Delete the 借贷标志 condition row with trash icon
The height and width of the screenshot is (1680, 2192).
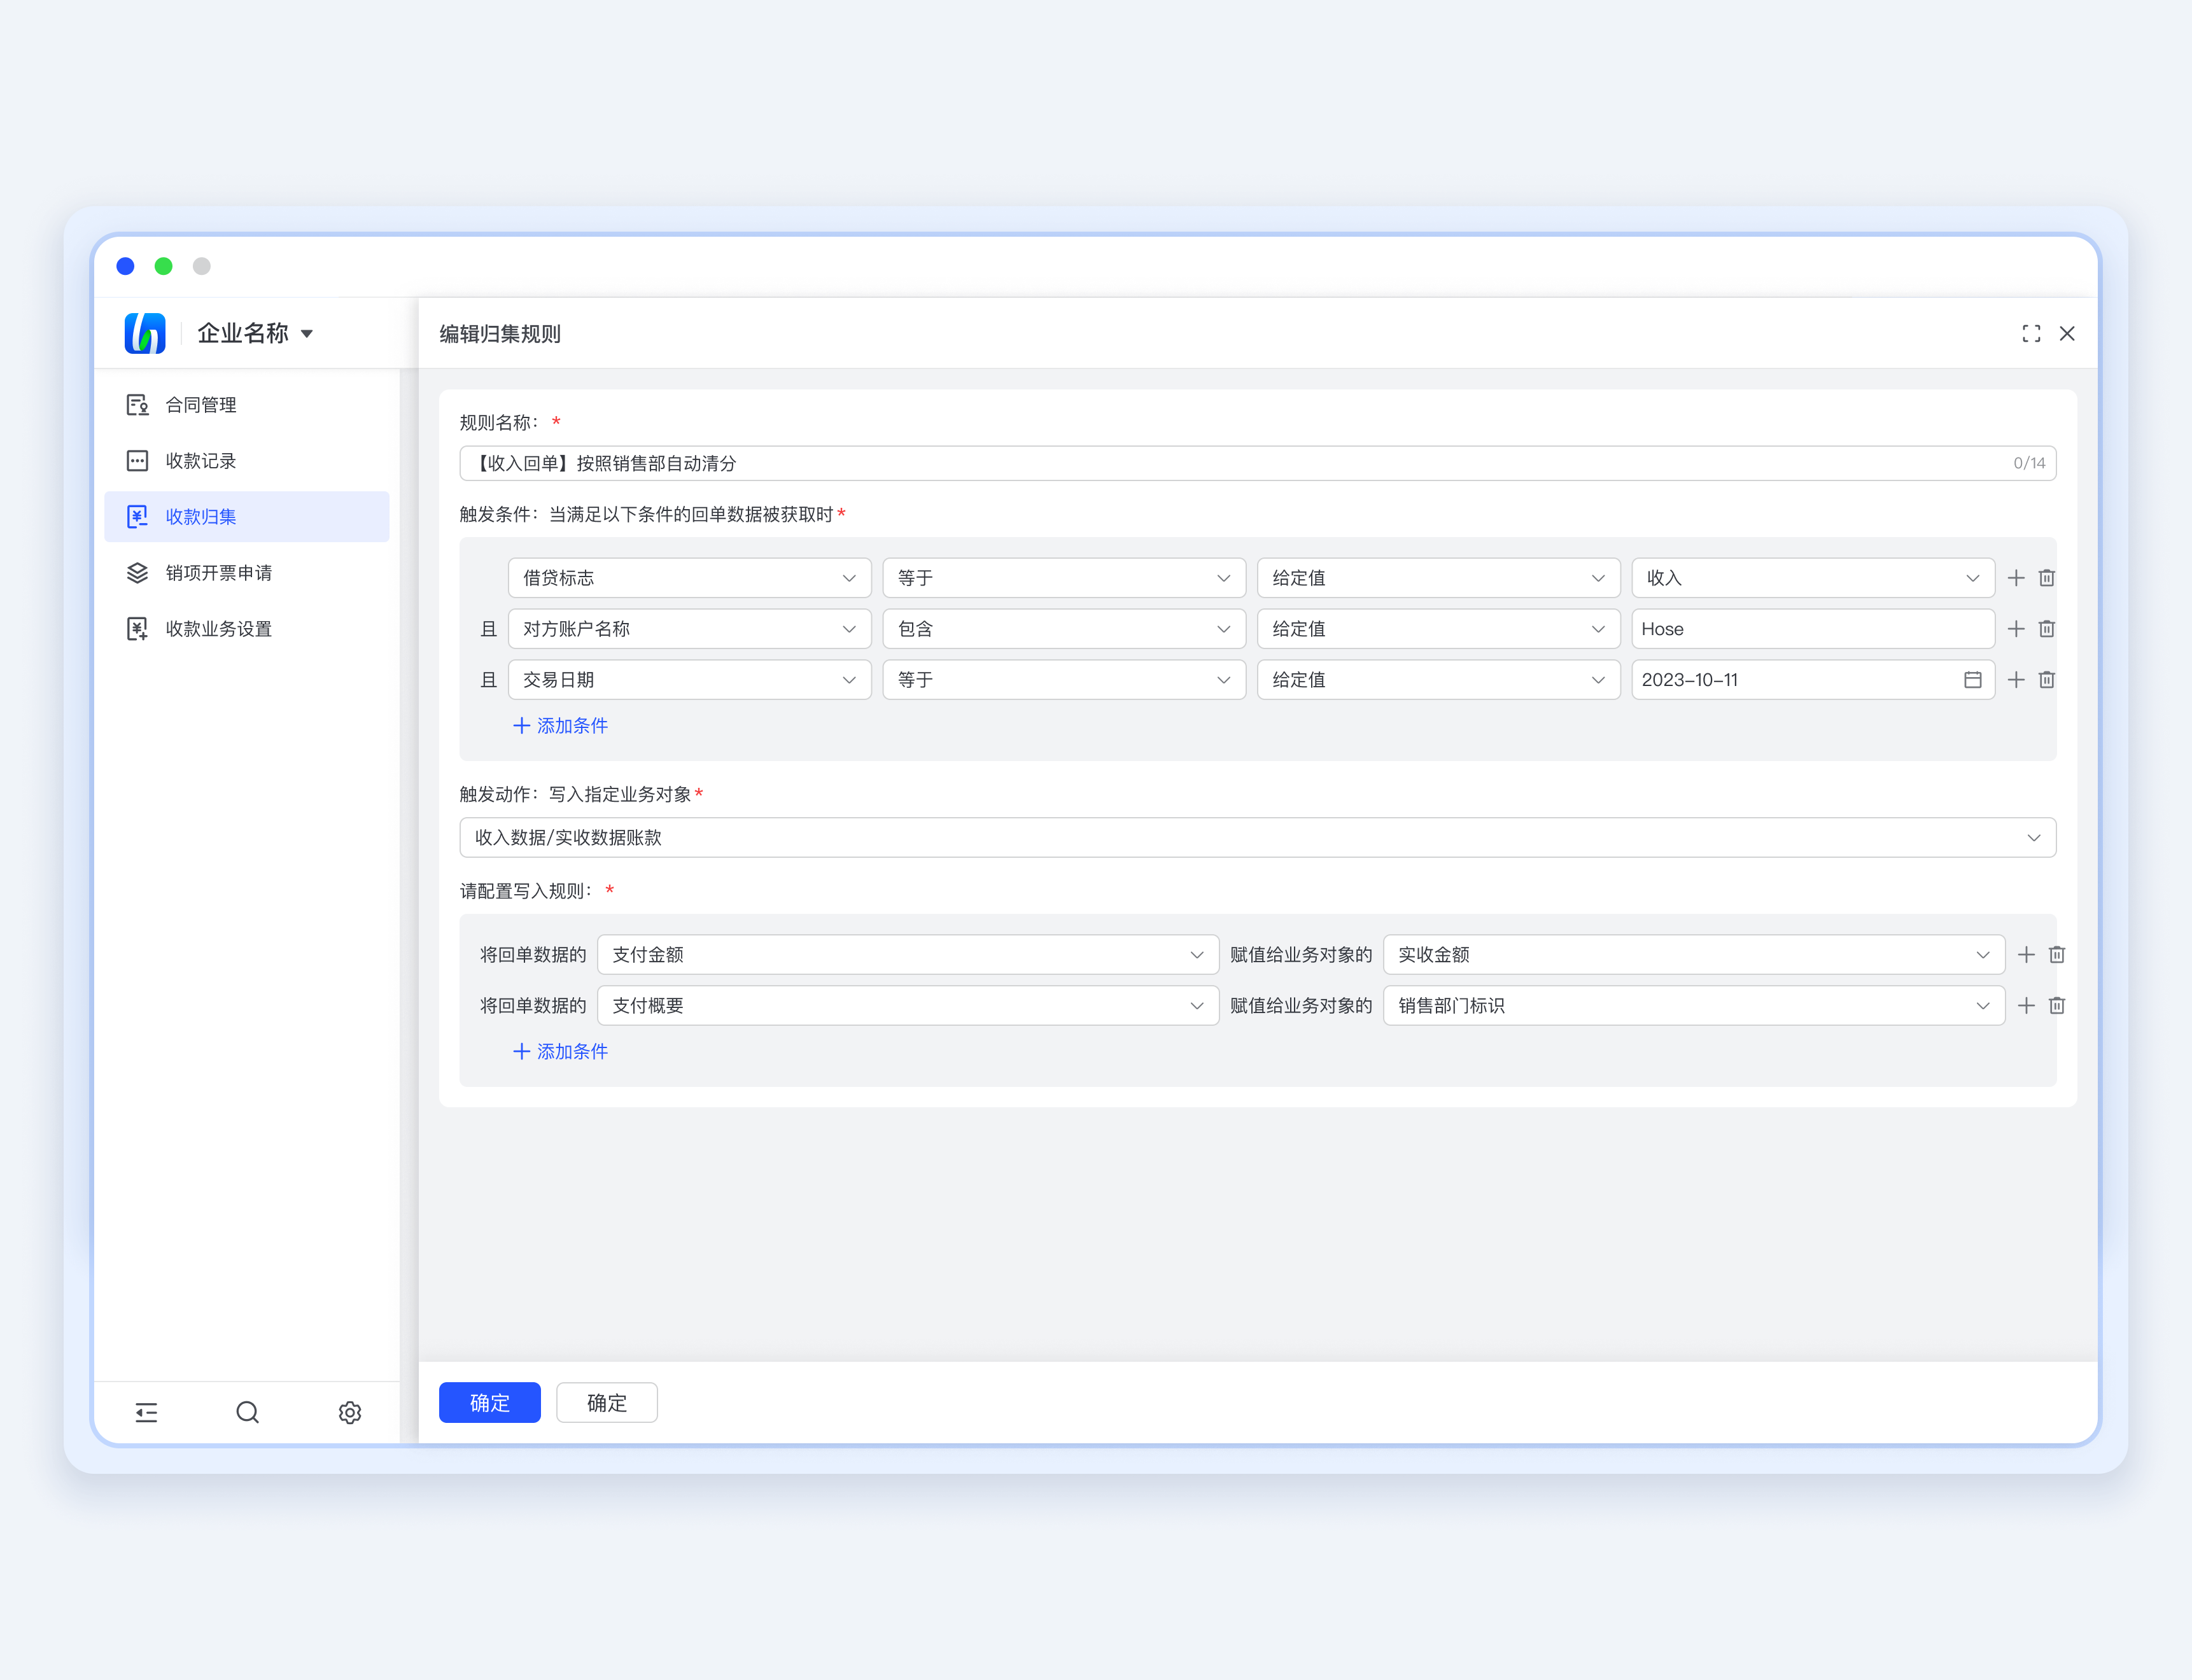(2047, 578)
